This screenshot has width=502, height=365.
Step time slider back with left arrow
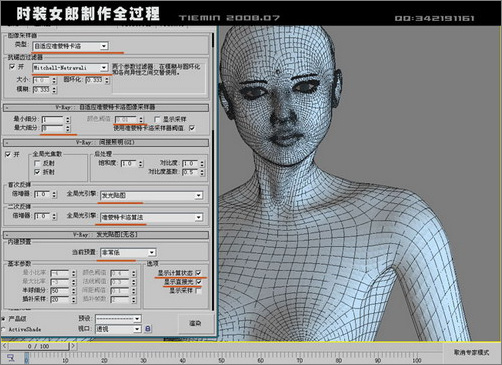(x=4, y=346)
